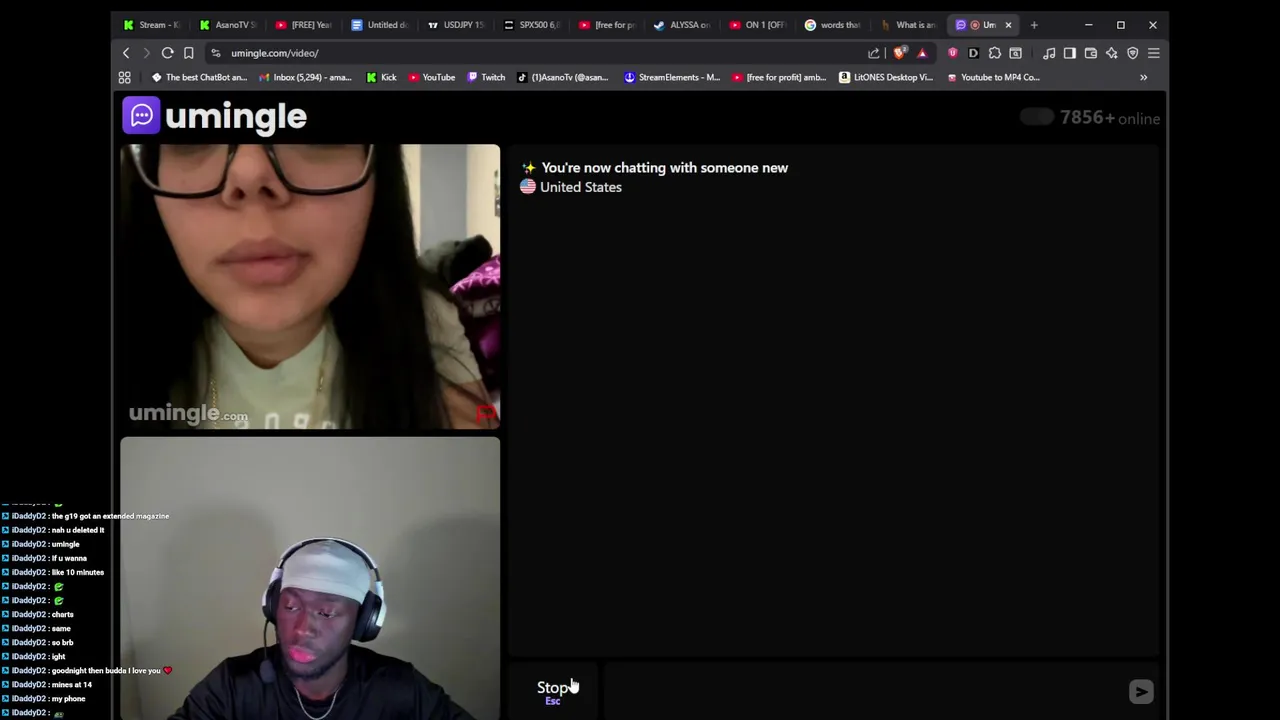Open the site information icon in the address bar

[x=216, y=53]
